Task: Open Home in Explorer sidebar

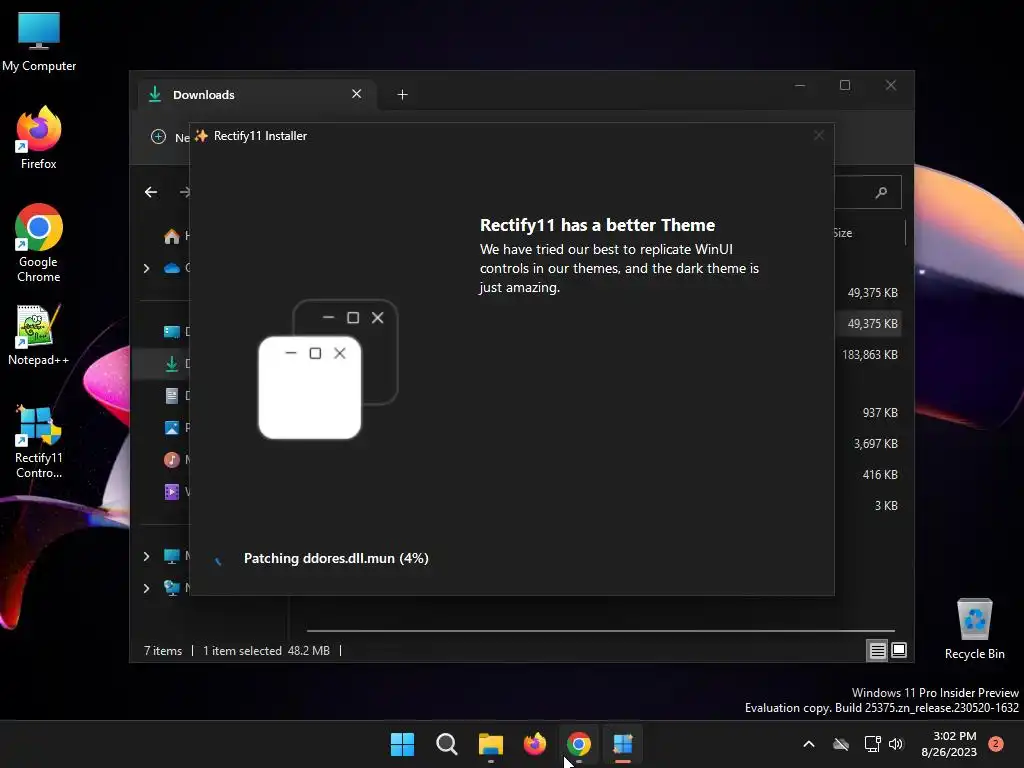Action: click(x=172, y=236)
